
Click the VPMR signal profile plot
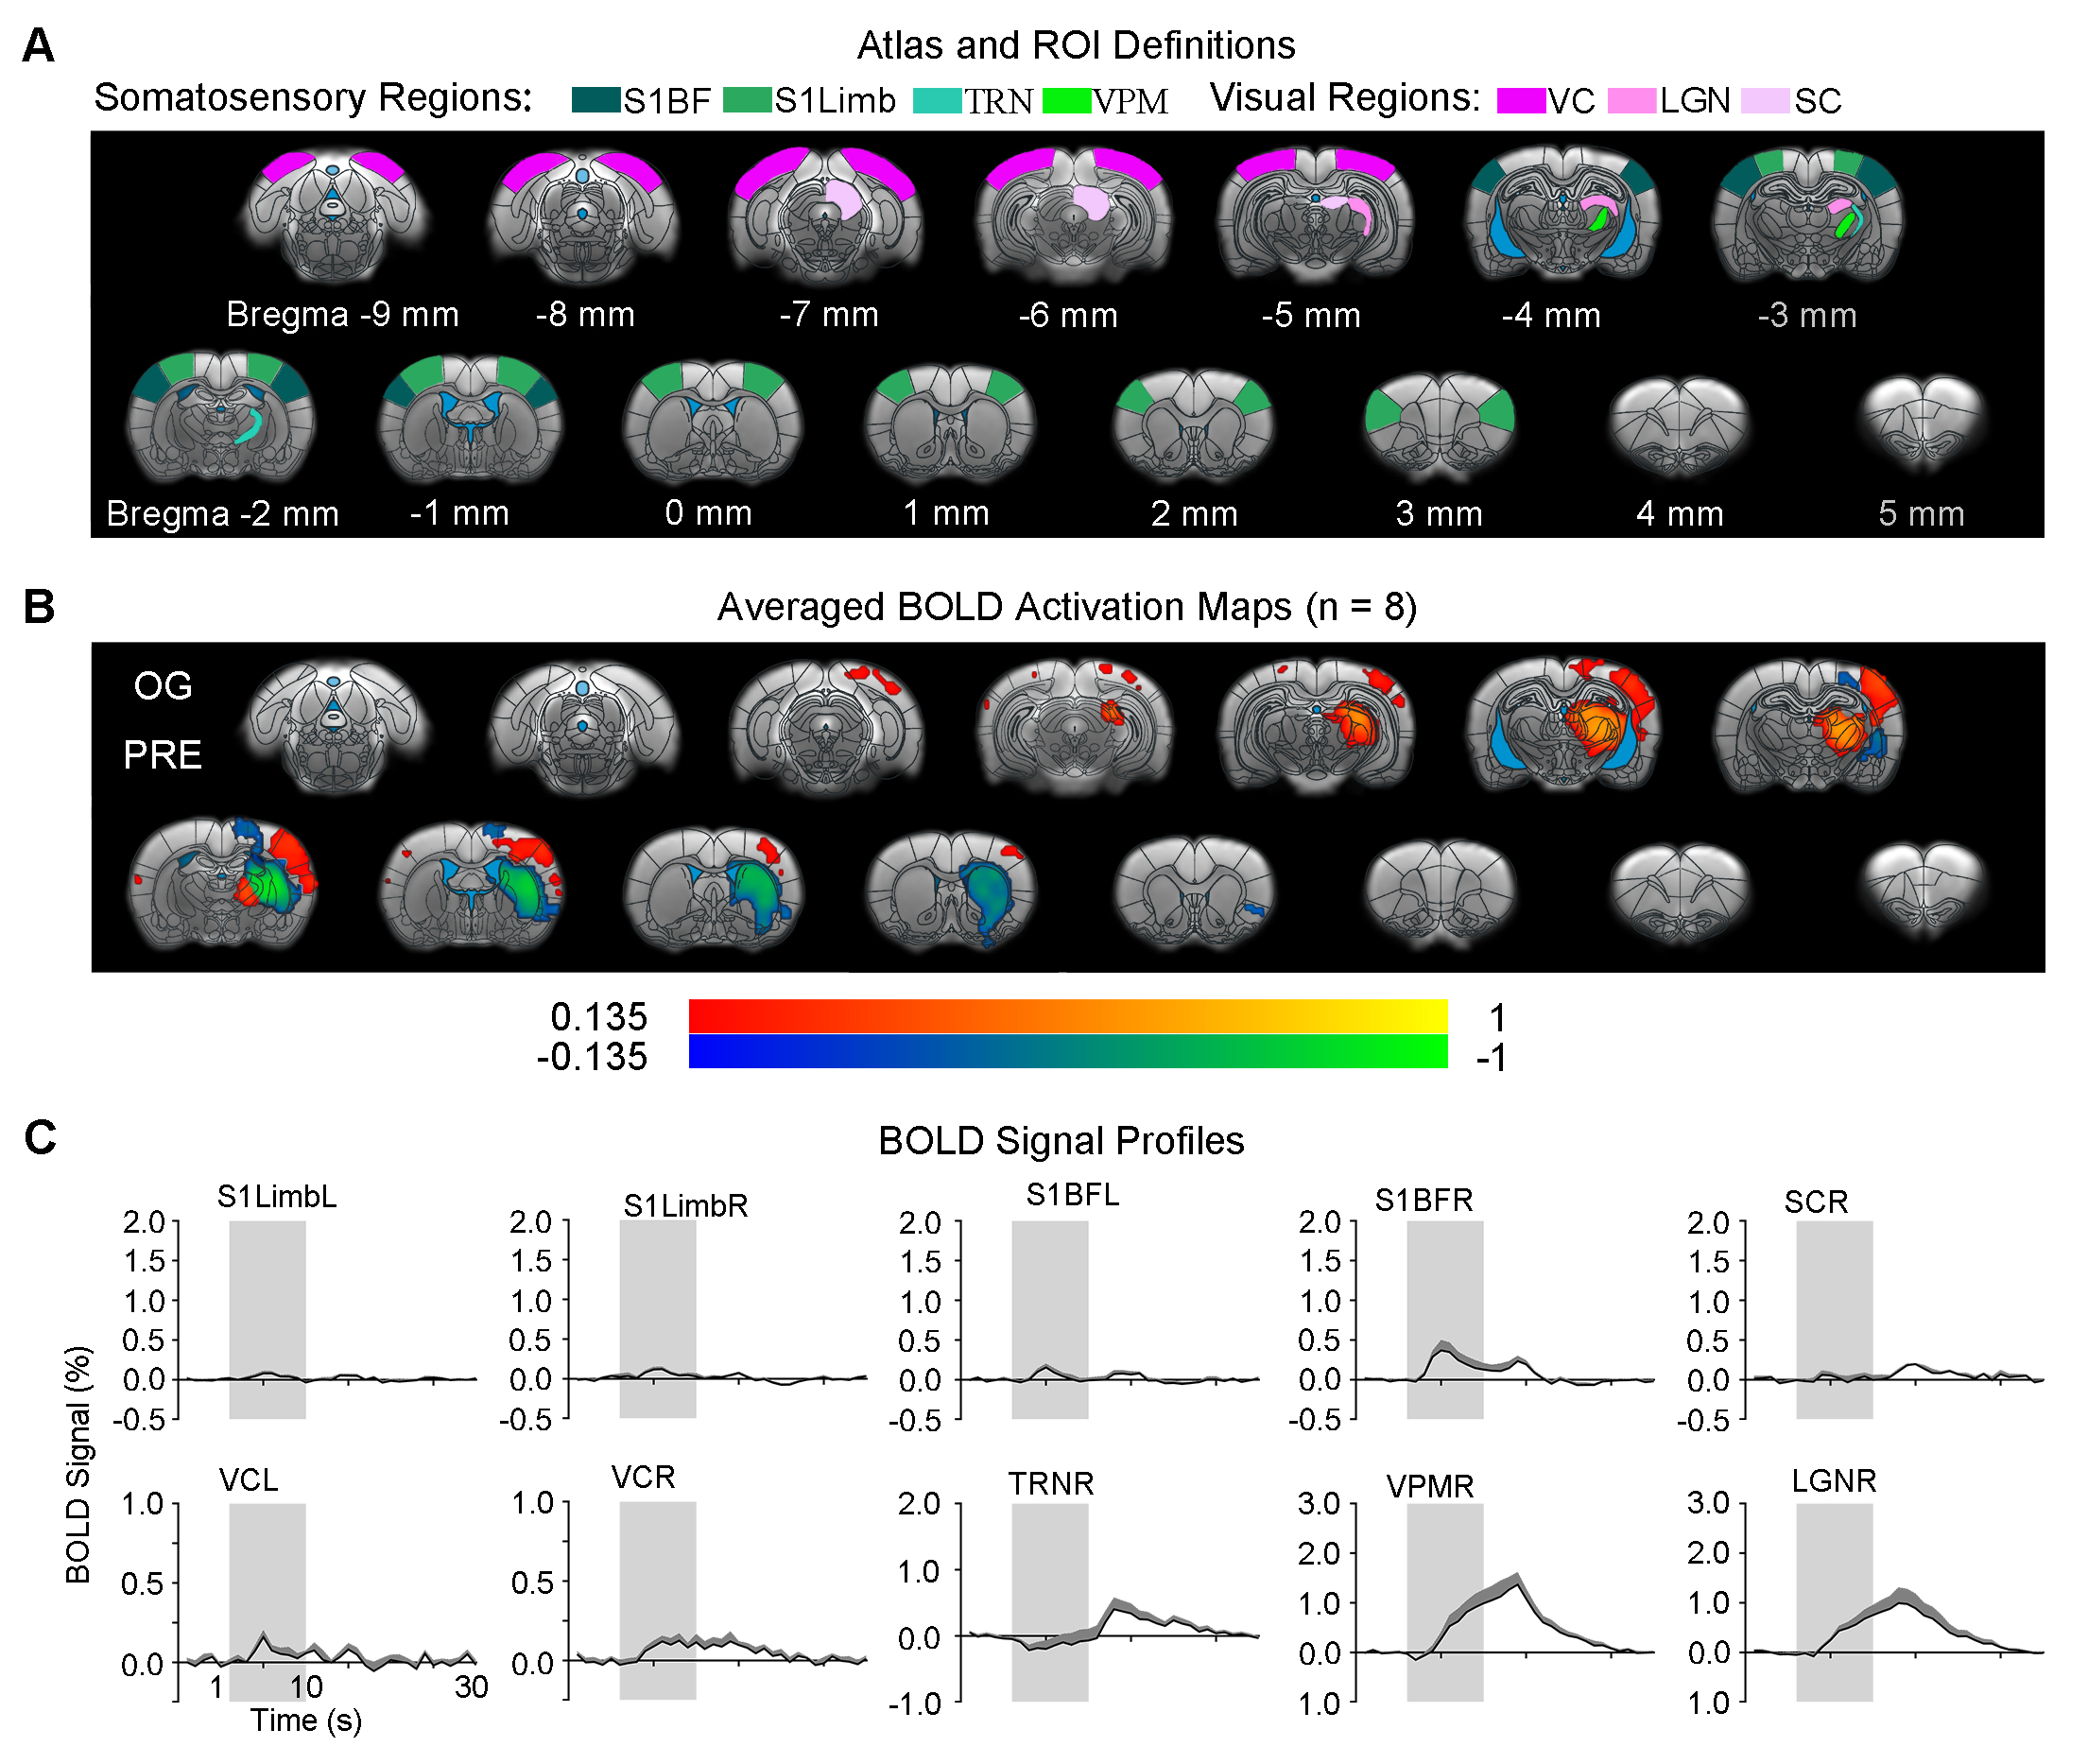1504,1600
